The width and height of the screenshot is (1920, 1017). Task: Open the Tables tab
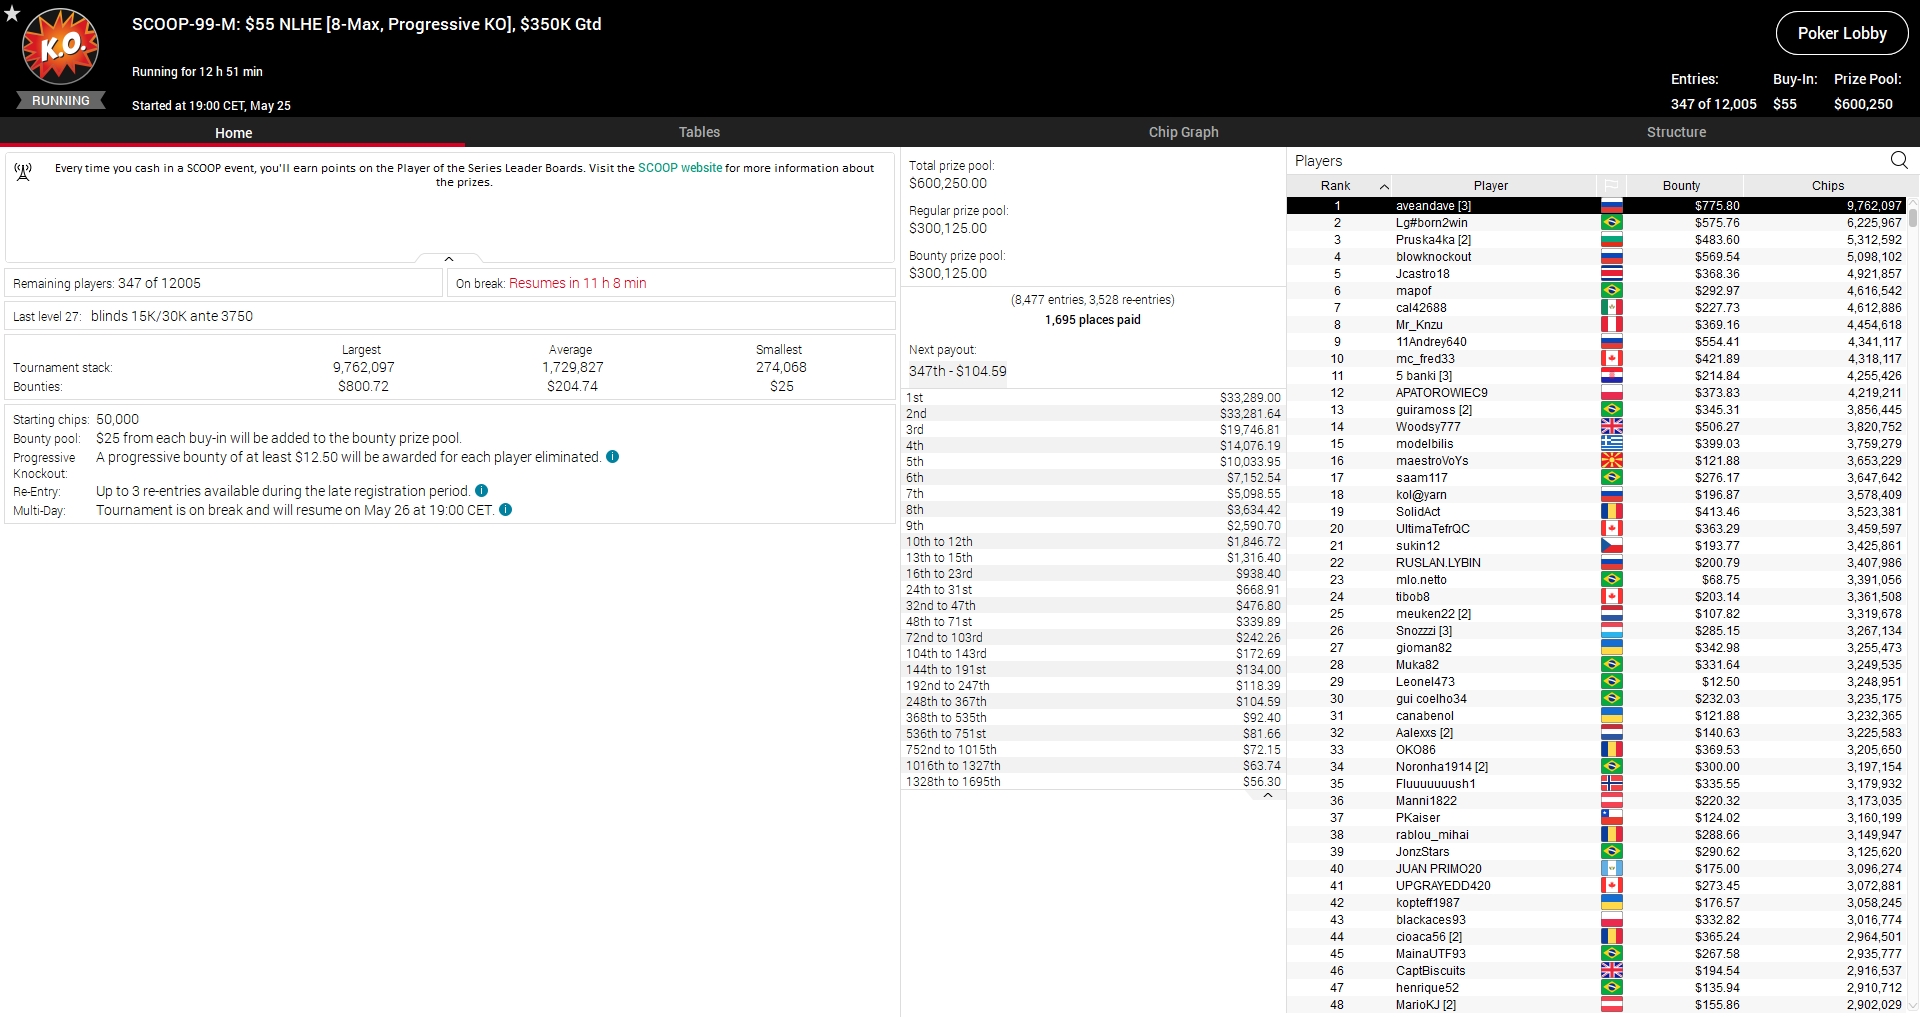[699, 132]
